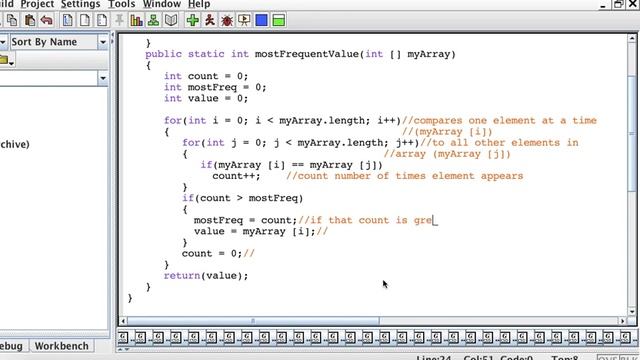Screen dimensions: 640x360
Task: Switch to the Workbench tab
Action: (62, 346)
